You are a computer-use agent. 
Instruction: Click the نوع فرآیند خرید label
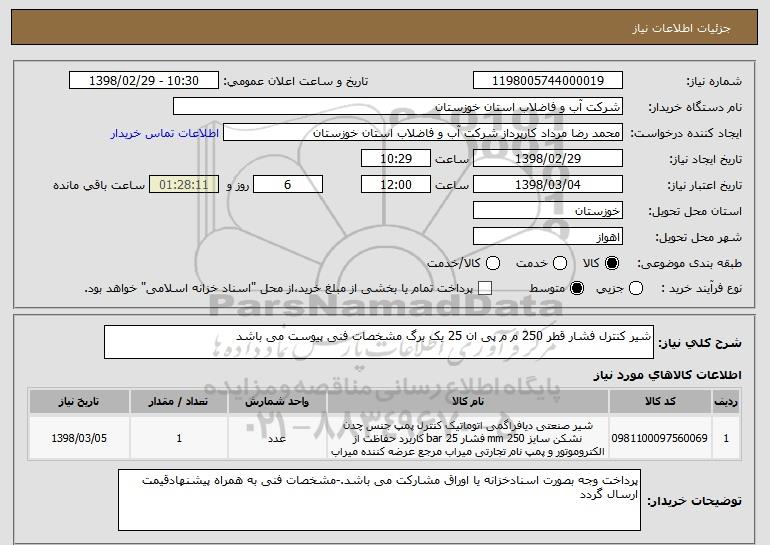click(x=702, y=289)
